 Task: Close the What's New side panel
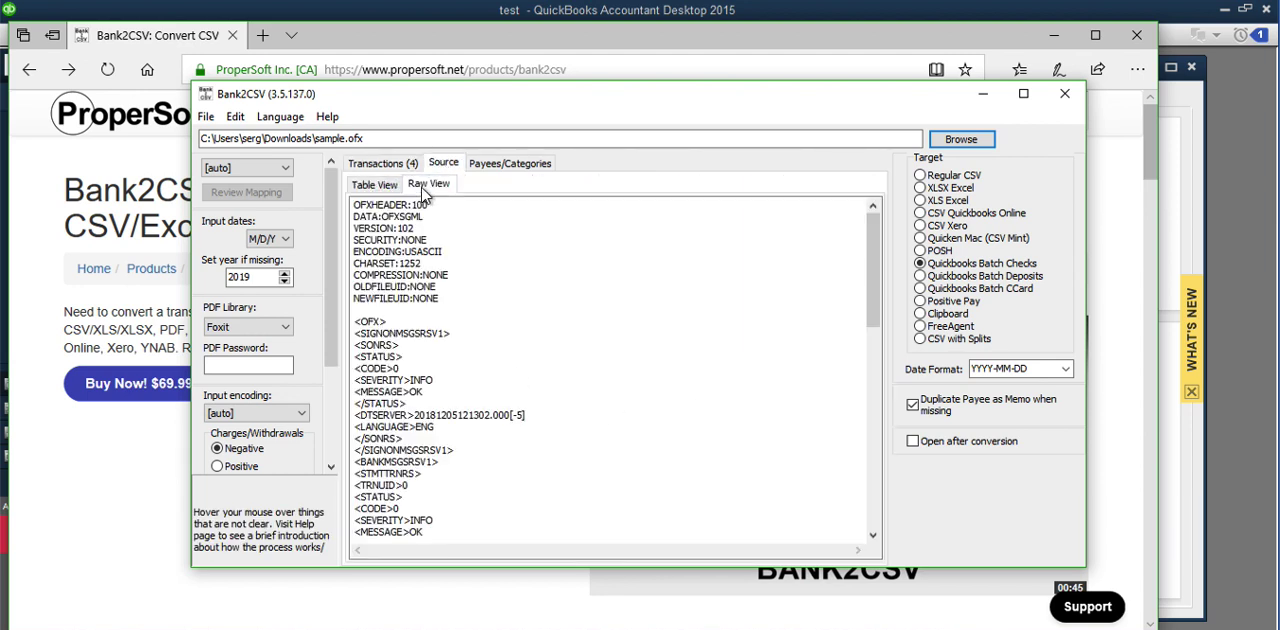pos(1191,392)
